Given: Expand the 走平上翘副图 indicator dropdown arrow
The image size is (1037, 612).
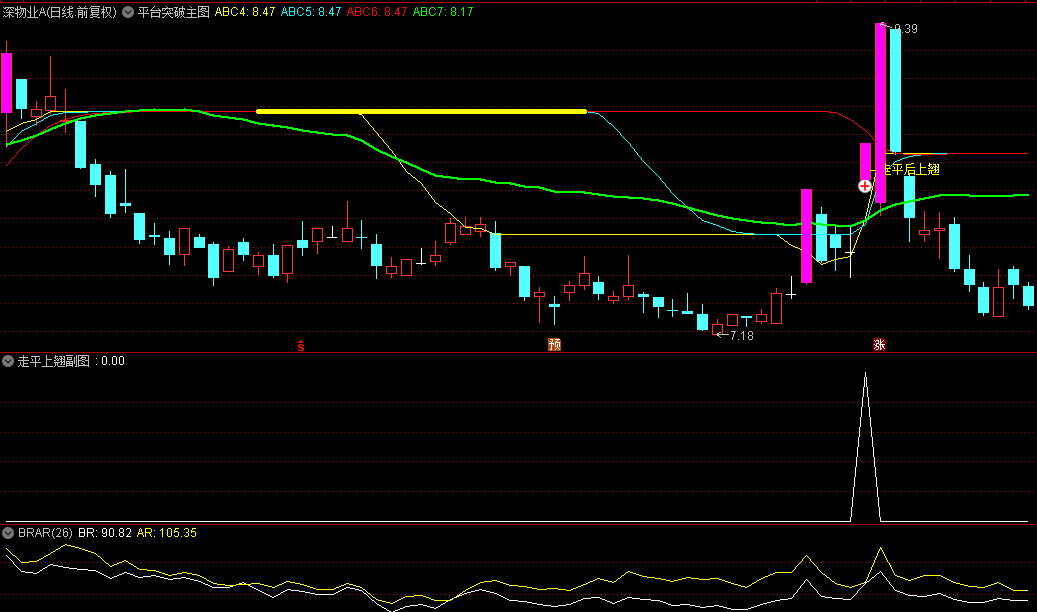Looking at the screenshot, I should pos(8,361).
